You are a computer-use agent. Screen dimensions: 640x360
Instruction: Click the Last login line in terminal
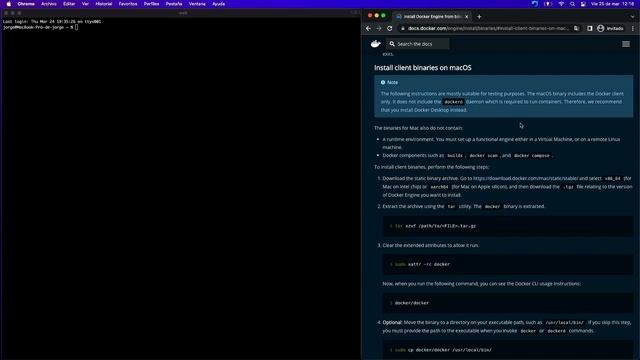click(52, 21)
